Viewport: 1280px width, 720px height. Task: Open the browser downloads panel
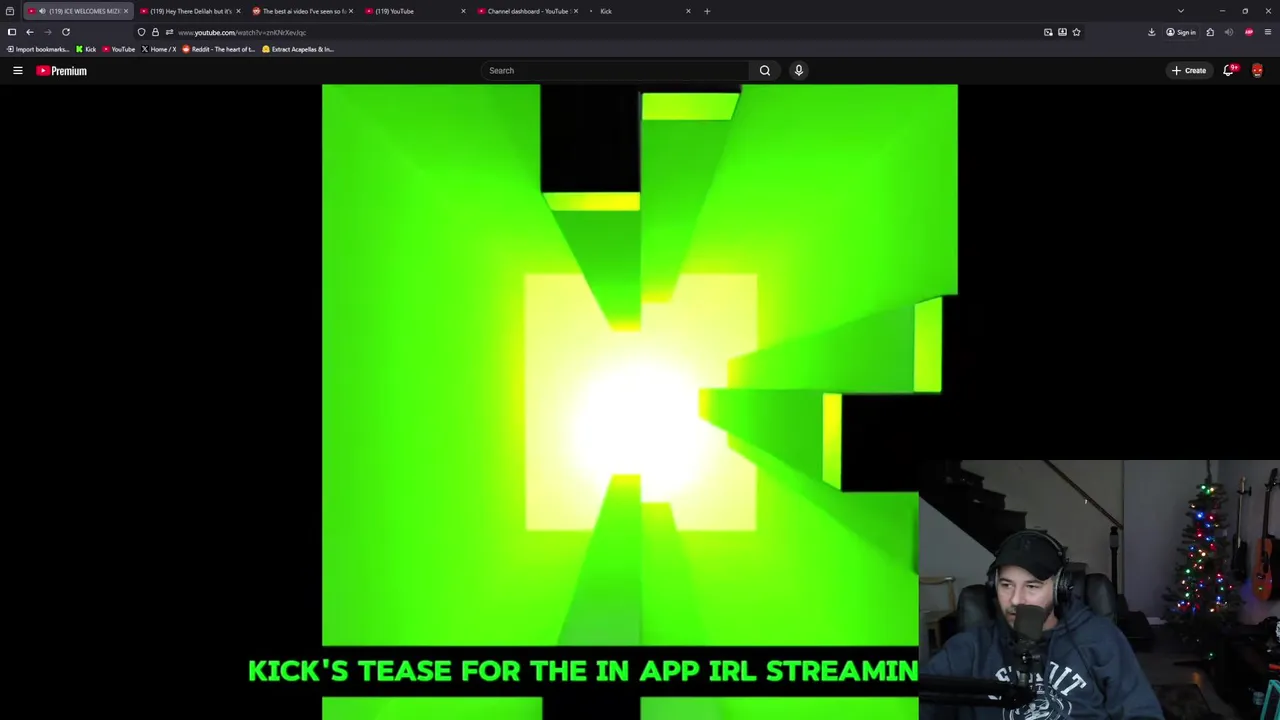click(1151, 32)
